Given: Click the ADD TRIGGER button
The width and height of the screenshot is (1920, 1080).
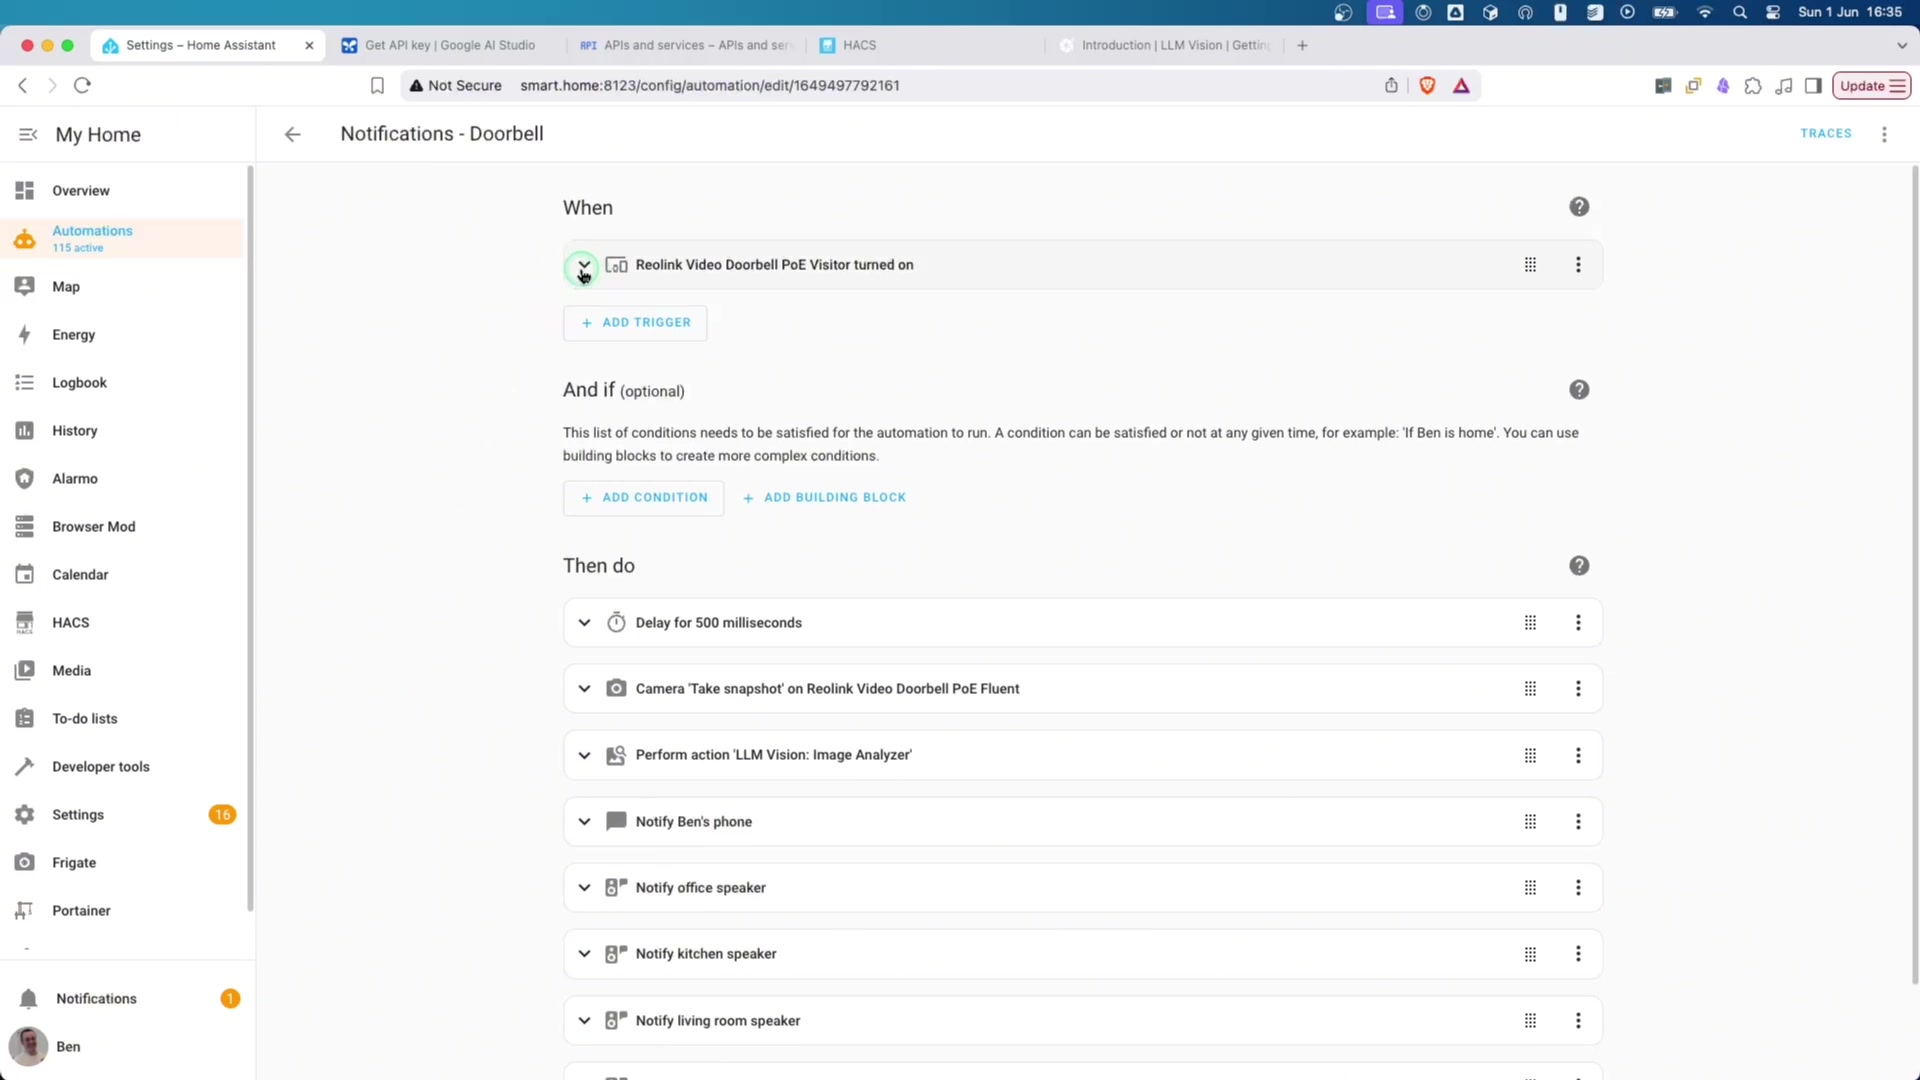Looking at the screenshot, I should pos(635,323).
